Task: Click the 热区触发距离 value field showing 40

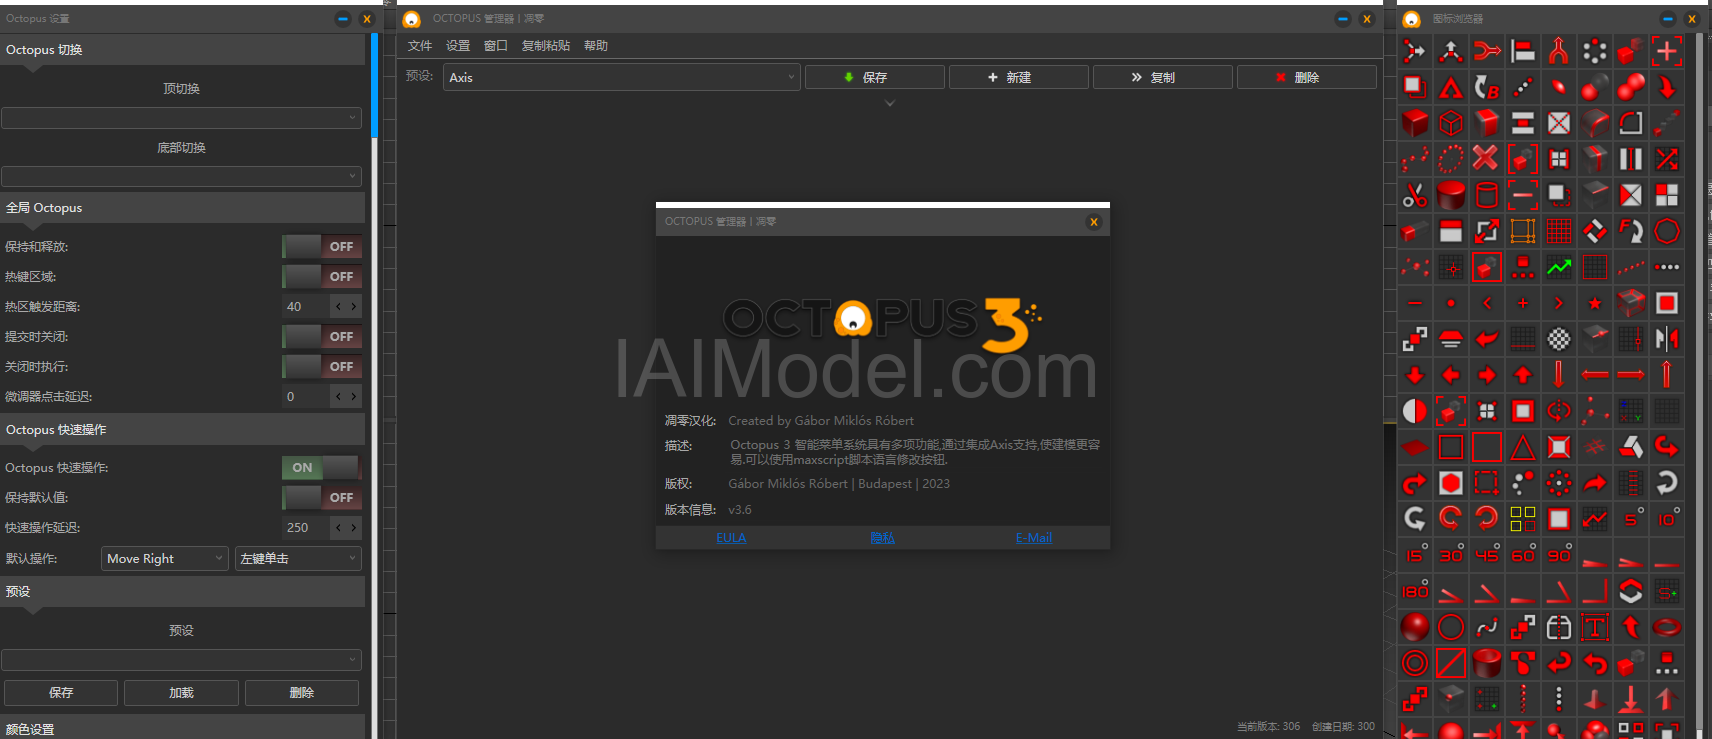Action: point(305,307)
